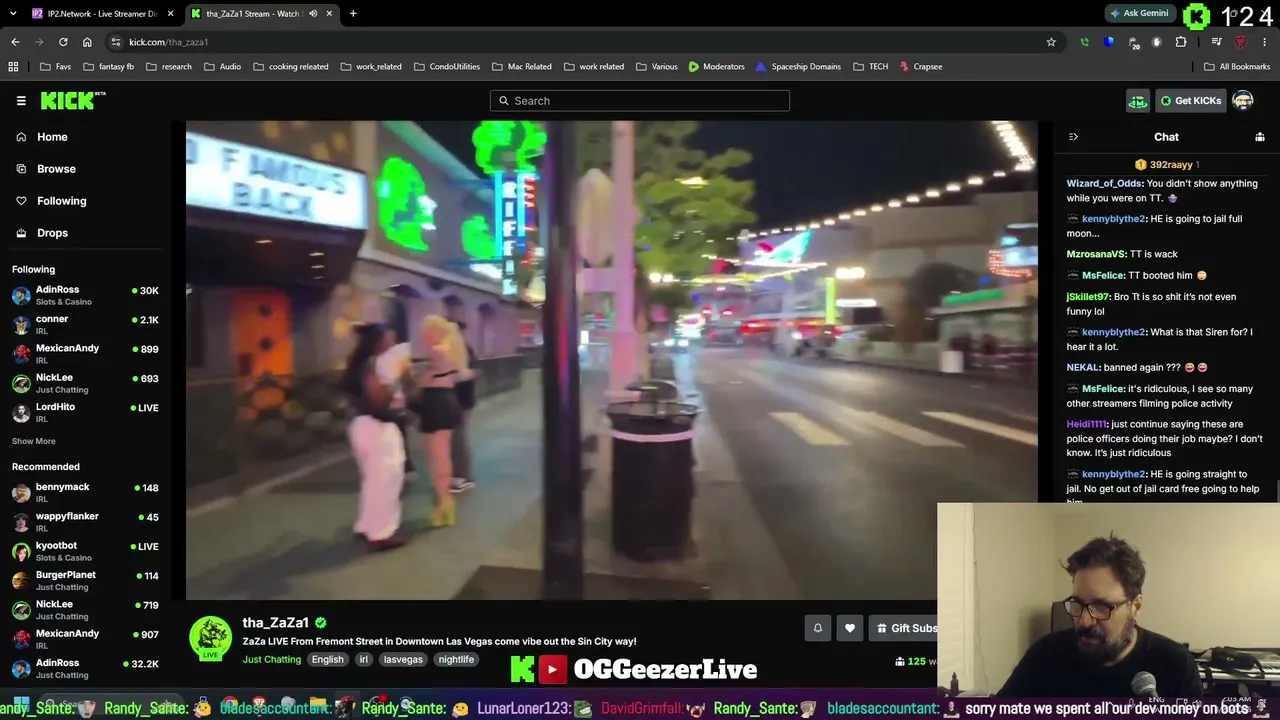Viewport: 1280px width, 720px height.
Task: Go back in browser history
Action: click(x=15, y=42)
